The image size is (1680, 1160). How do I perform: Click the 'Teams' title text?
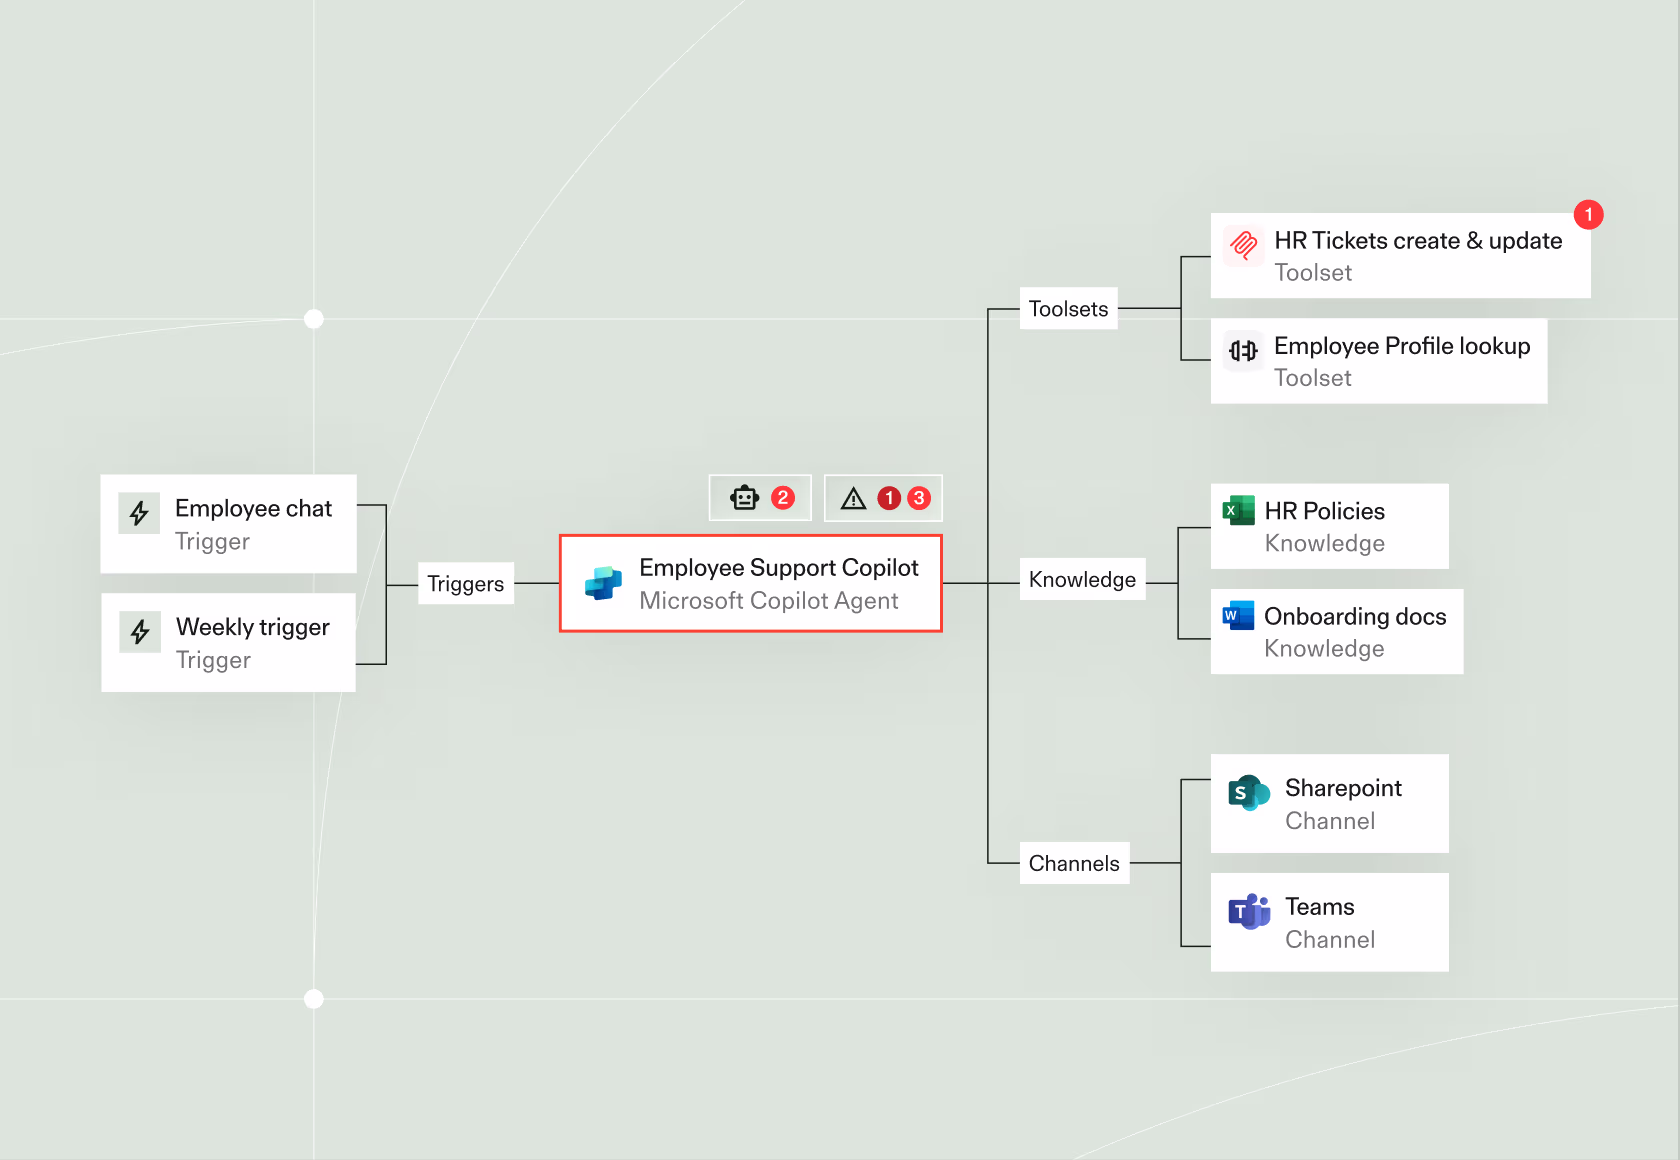click(1320, 907)
